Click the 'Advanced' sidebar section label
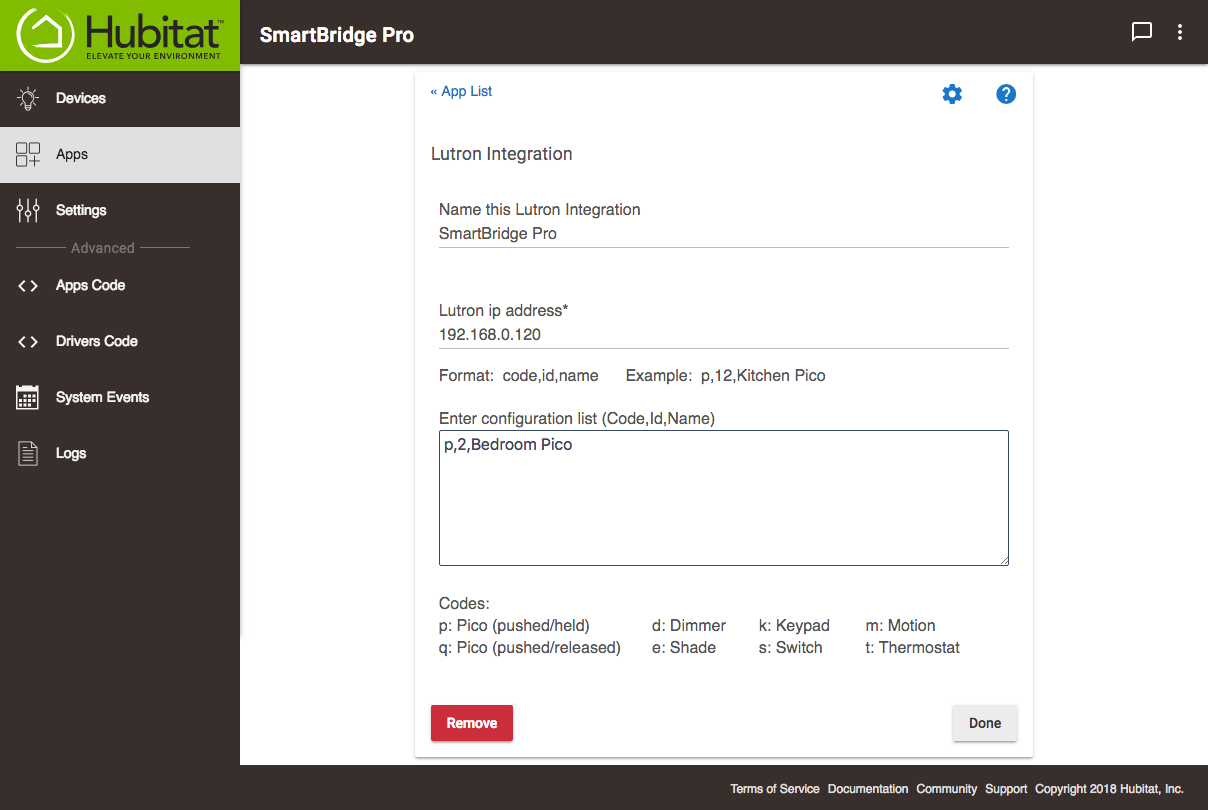The image size is (1208, 810). [x=103, y=248]
